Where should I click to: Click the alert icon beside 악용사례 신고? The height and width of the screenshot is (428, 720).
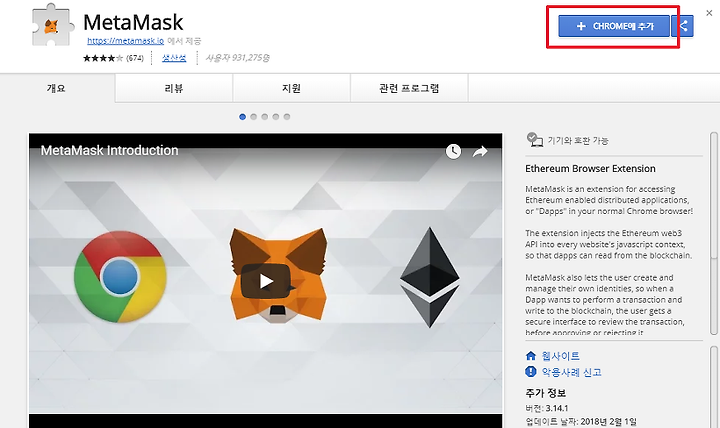pyautogui.click(x=531, y=372)
